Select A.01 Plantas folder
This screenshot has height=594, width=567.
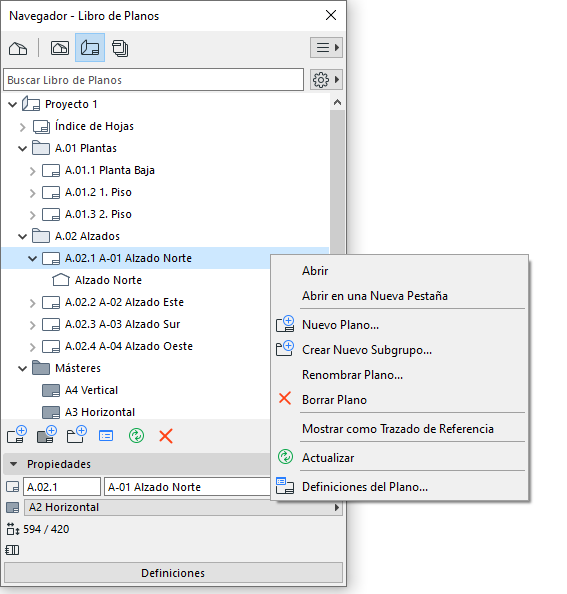(86, 148)
